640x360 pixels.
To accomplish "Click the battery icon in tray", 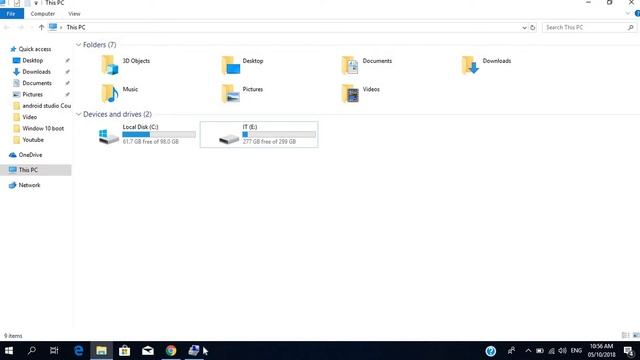I will point(540,351).
